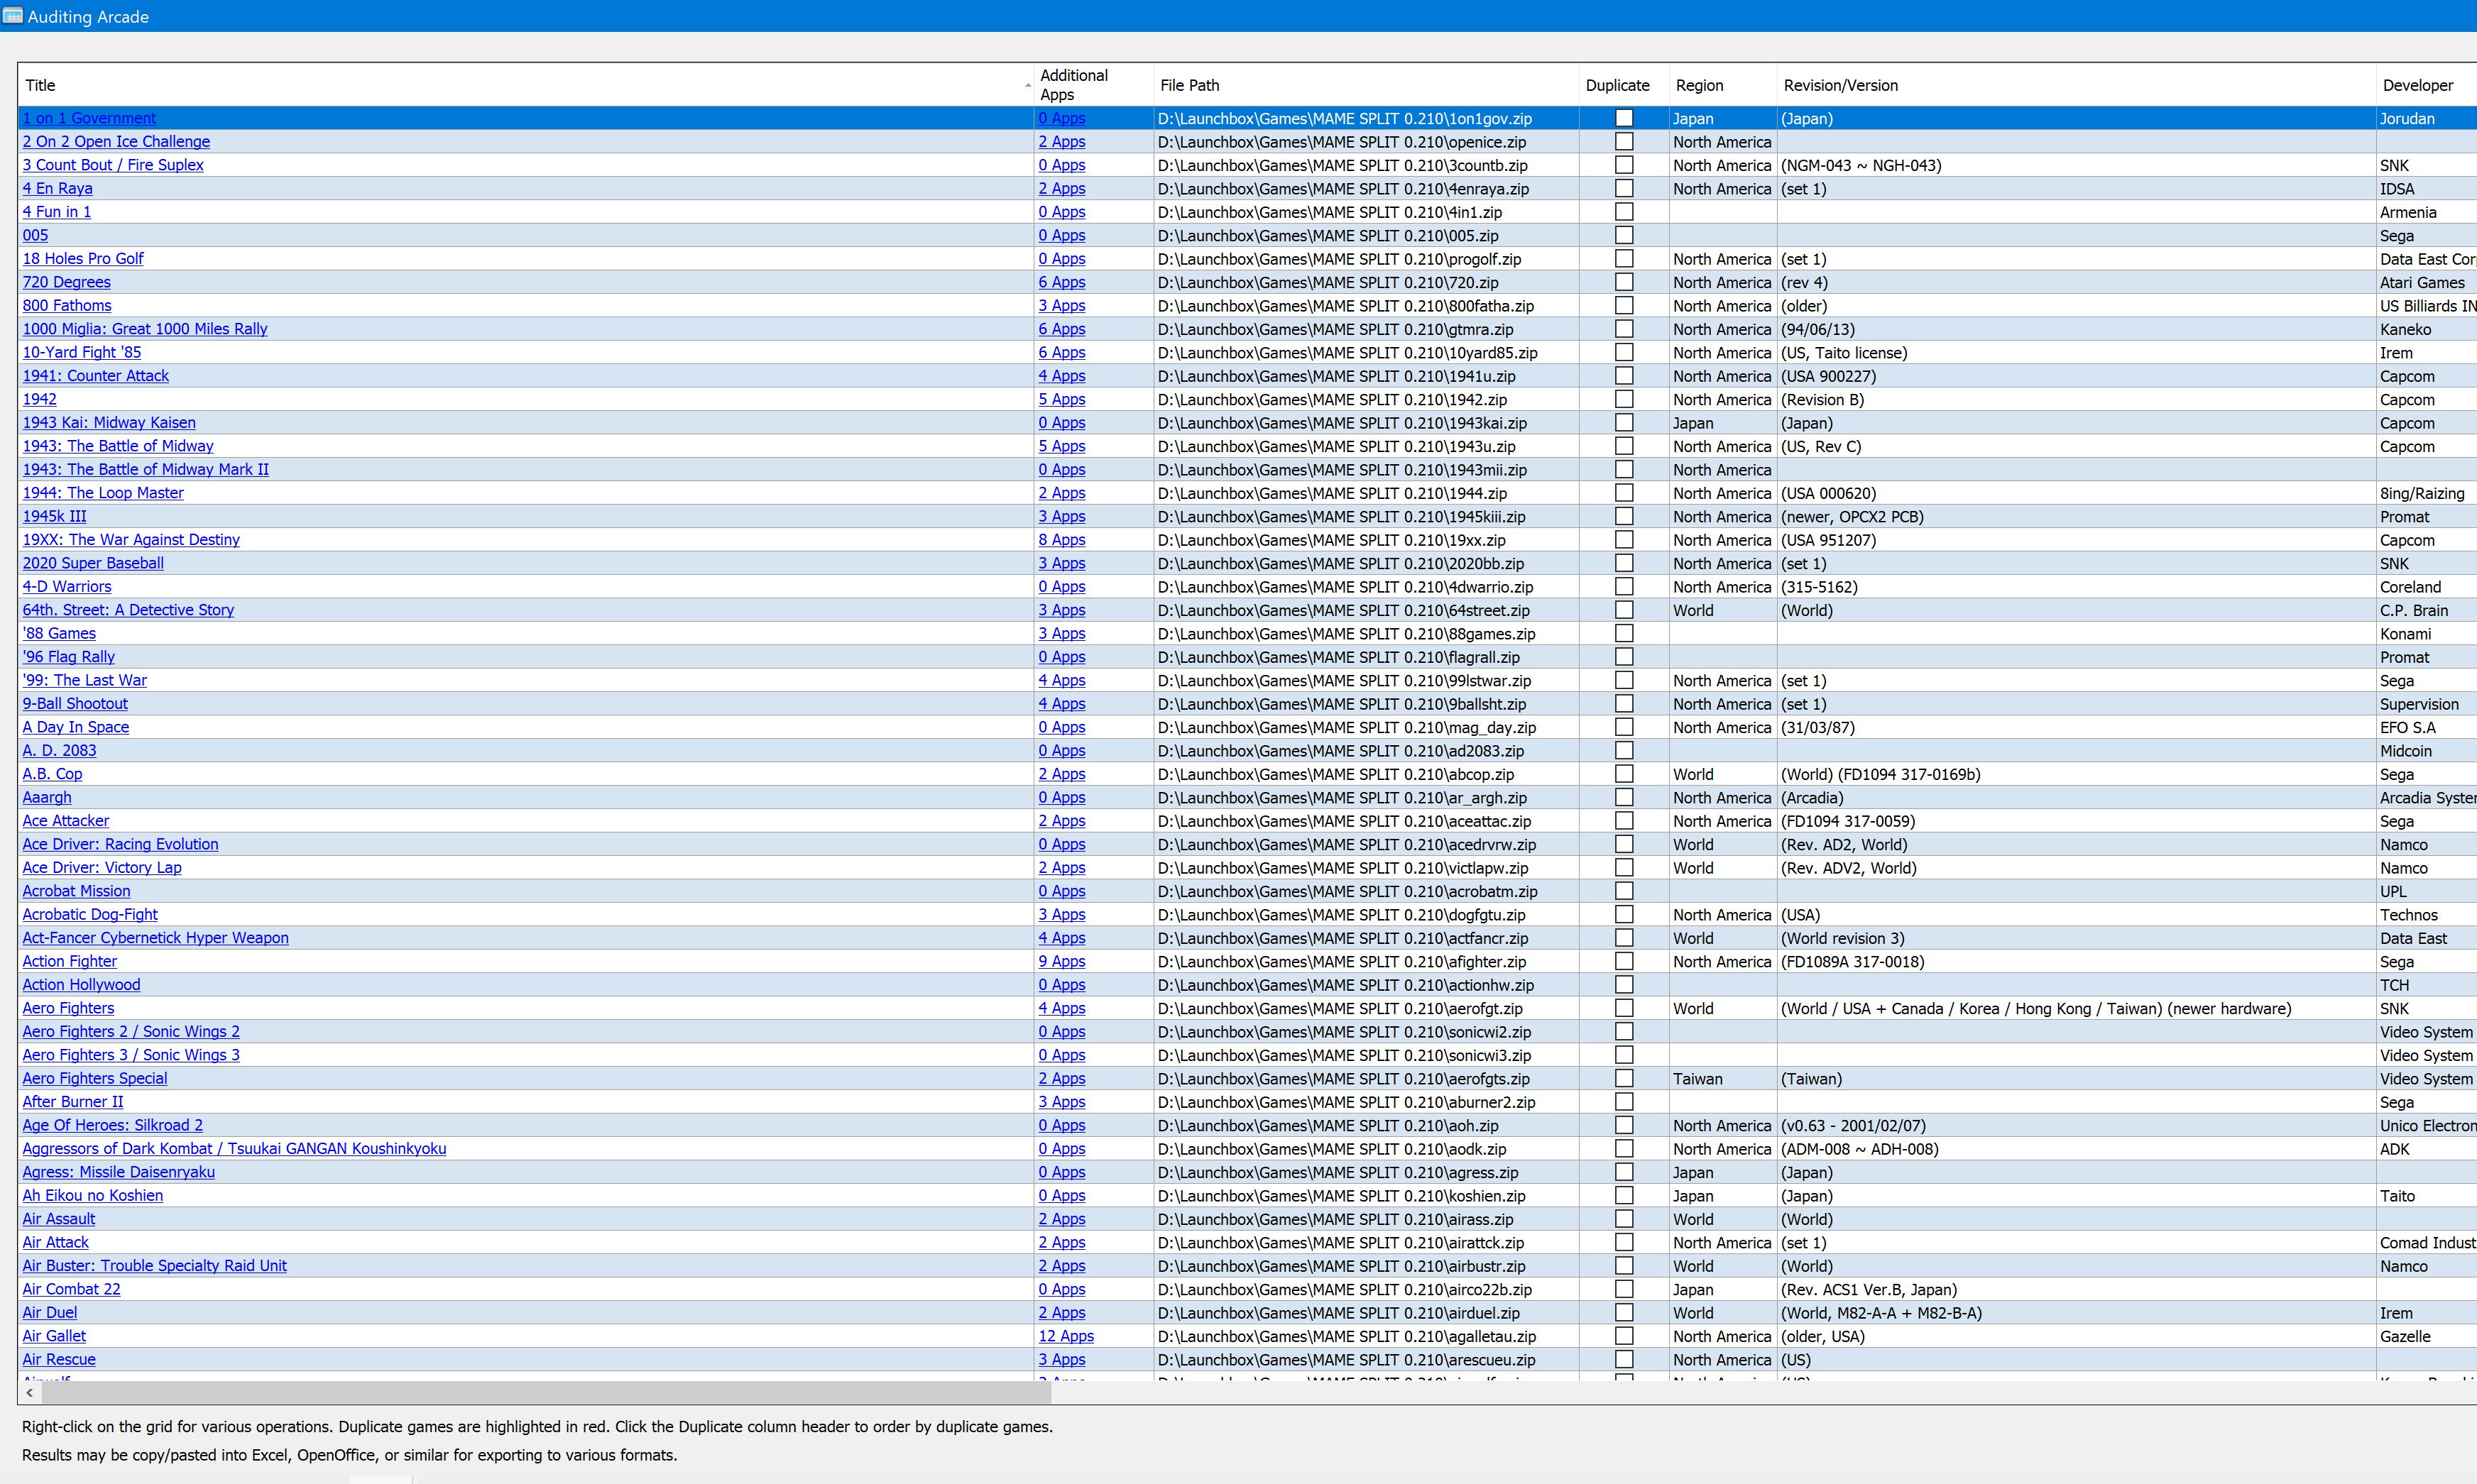The image size is (2477, 1484).
Task: Toggle Duplicate checkbox for '88 Games
Action: 1624,633
